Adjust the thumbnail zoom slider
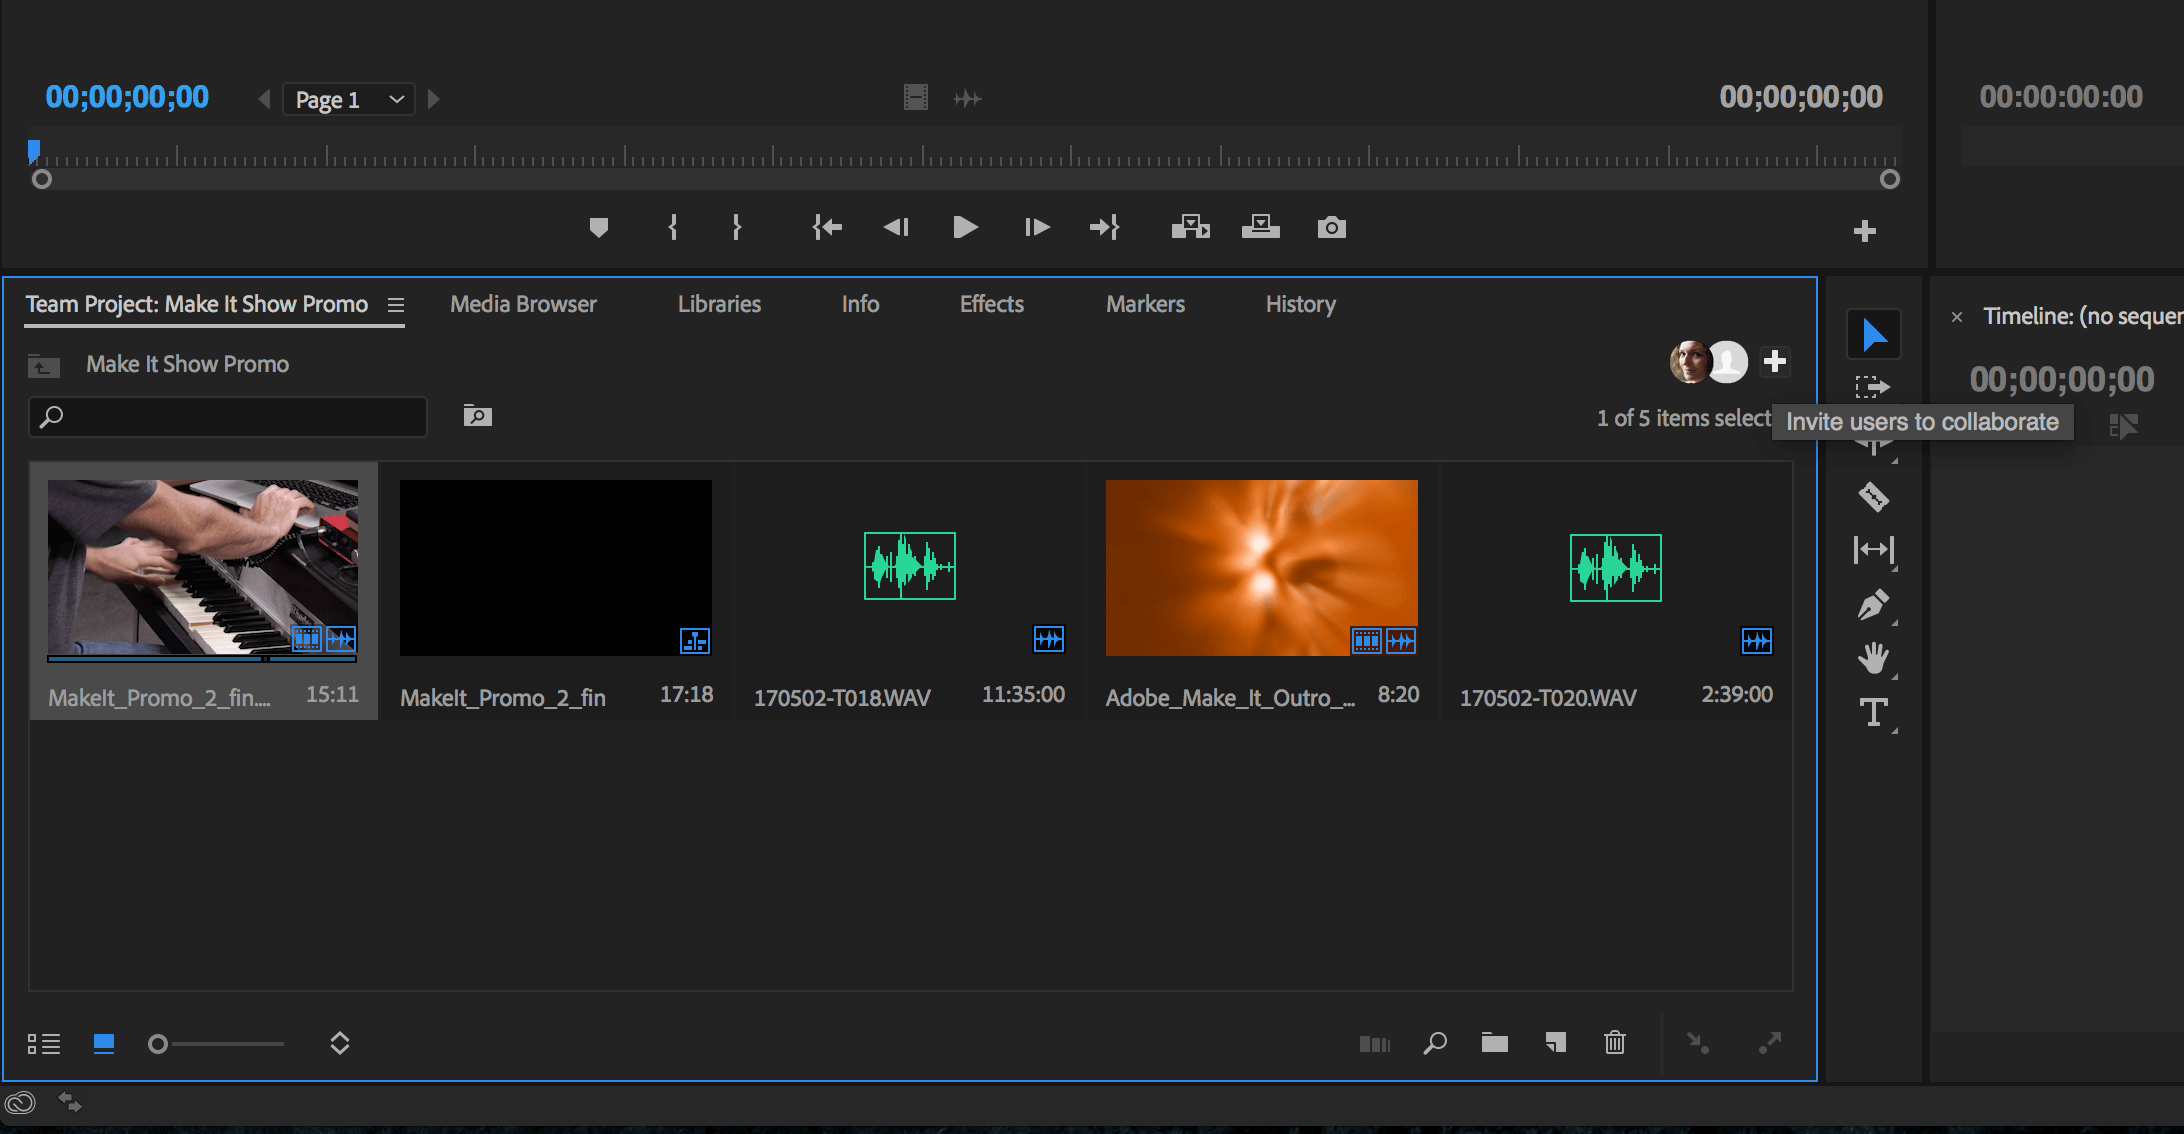Screen dimensions: 2184x1134 [x=158, y=1044]
